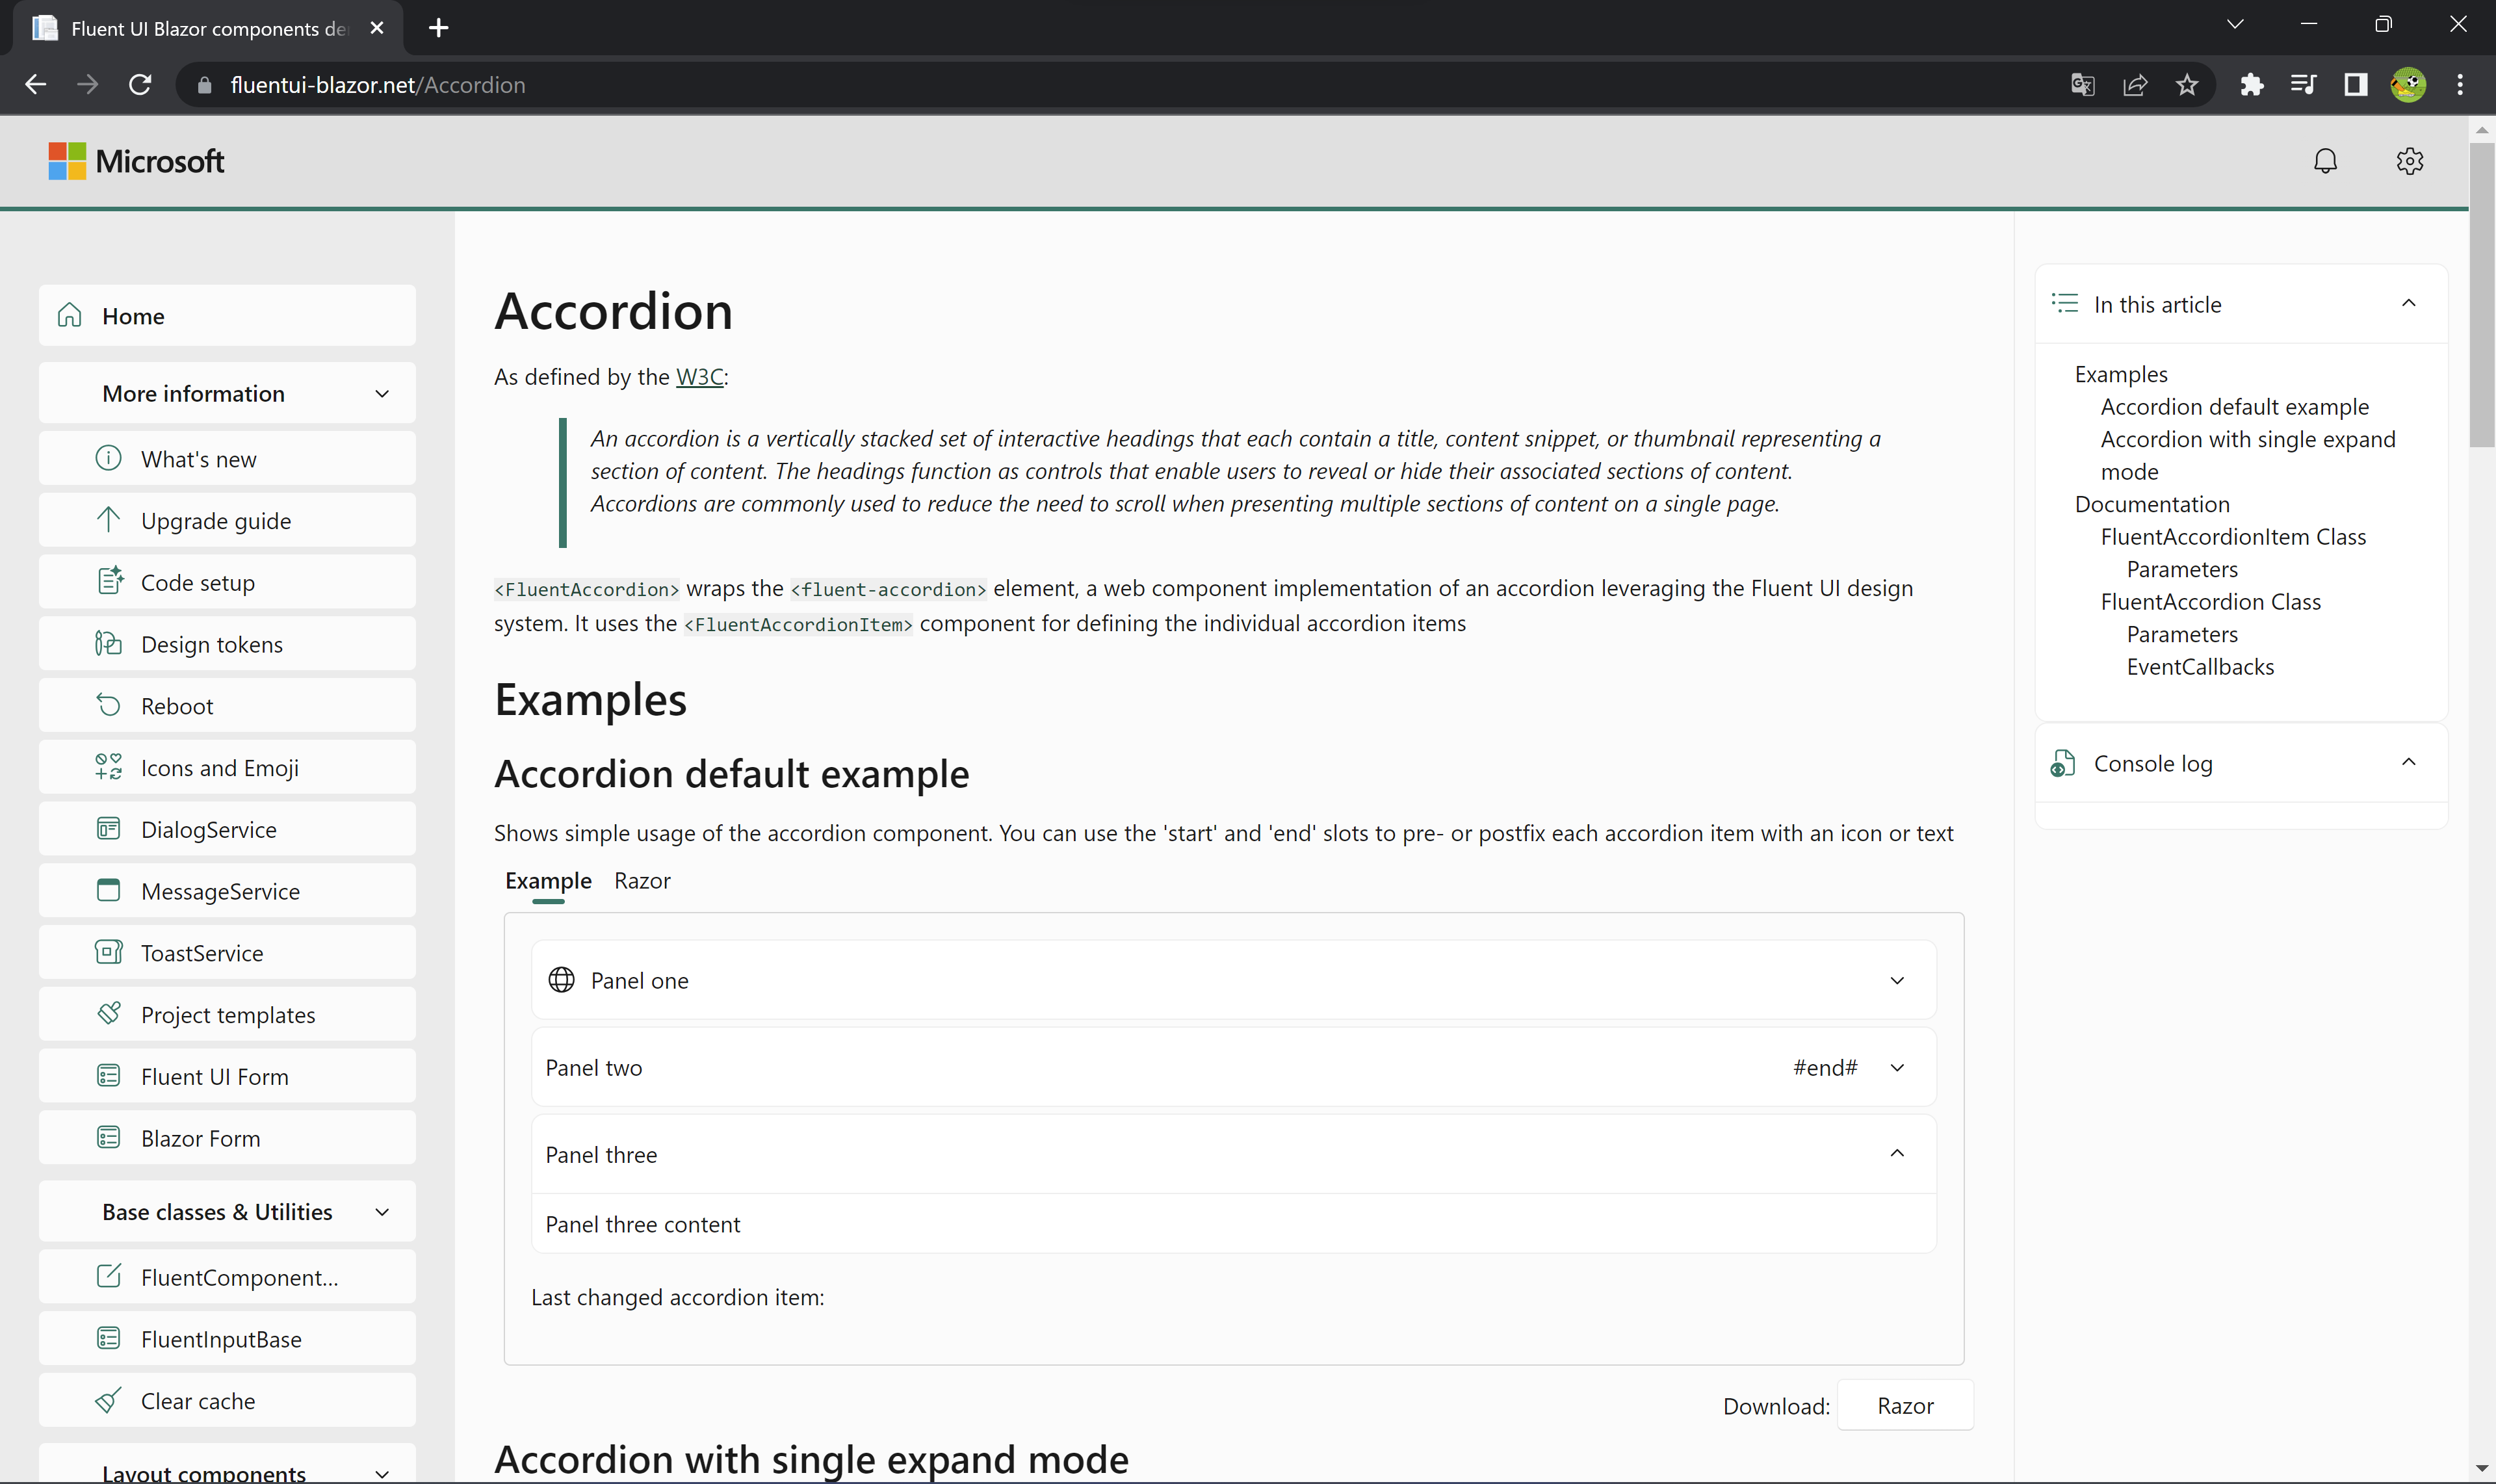Image resolution: width=2496 pixels, height=1484 pixels.
Task: Click the page vertical scrollbar thumb
Action: (x=2481, y=295)
